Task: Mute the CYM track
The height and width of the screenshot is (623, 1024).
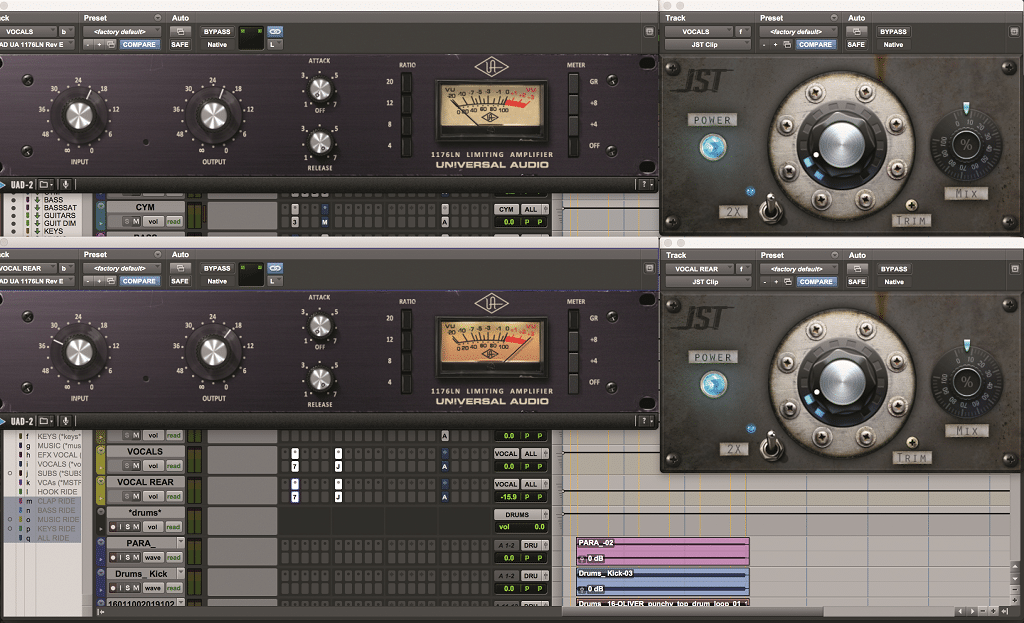Action: tap(136, 221)
